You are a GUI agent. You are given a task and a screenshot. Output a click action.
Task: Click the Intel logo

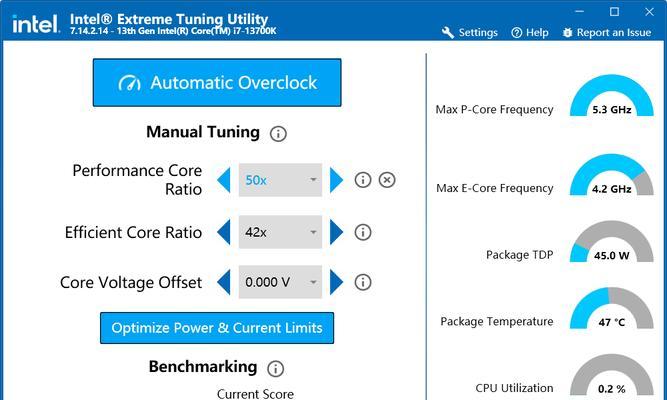click(x=36, y=24)
